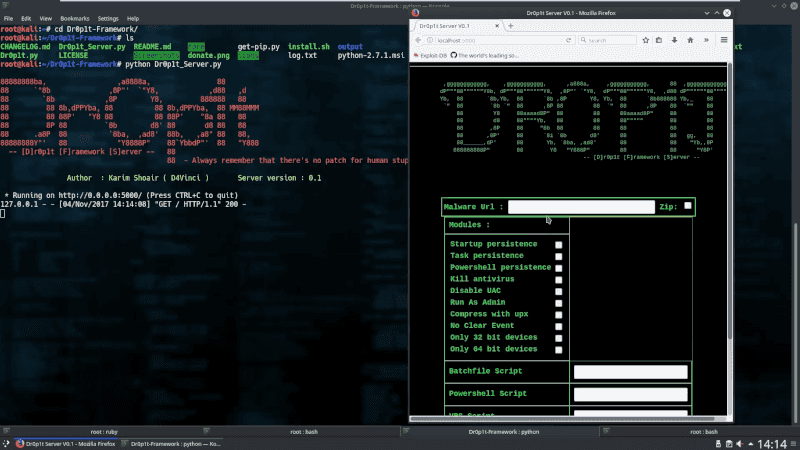Screen dimensions: 800x450
Task: Open Konsole Edit menu
Action: [26, 18]
